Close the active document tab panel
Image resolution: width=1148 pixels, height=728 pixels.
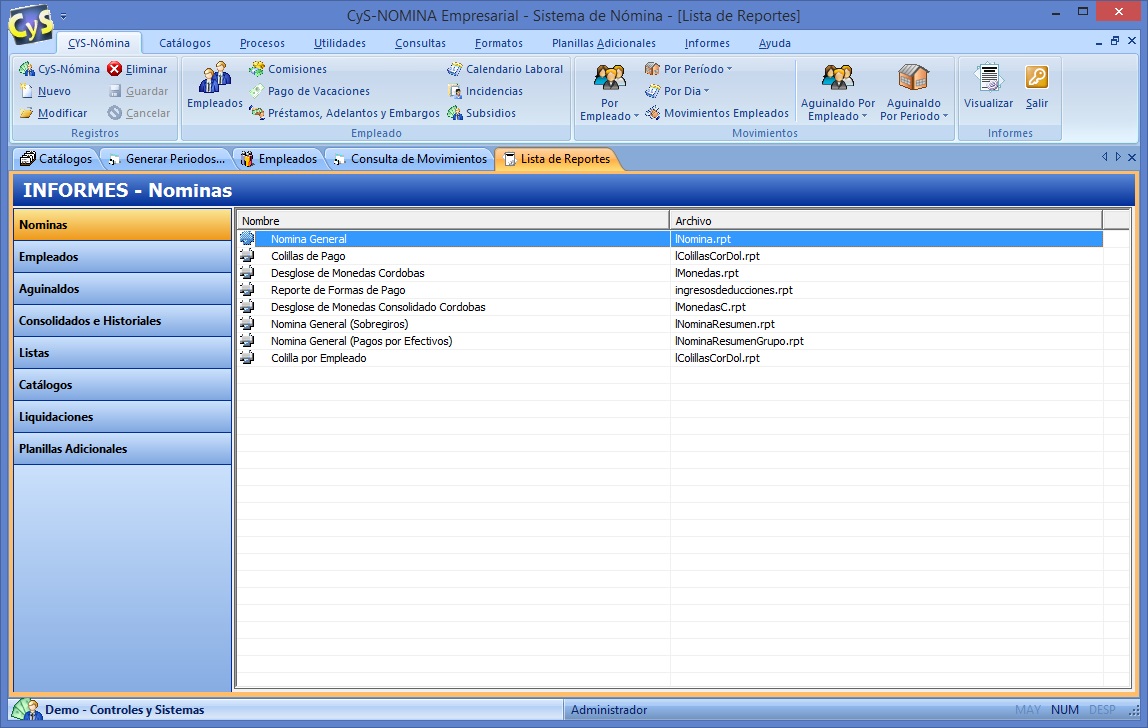[x=1132, y=157]
